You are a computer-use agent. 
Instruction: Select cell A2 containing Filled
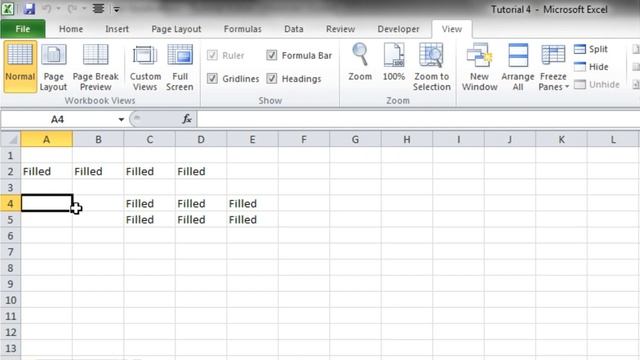[x=47, y=171]
